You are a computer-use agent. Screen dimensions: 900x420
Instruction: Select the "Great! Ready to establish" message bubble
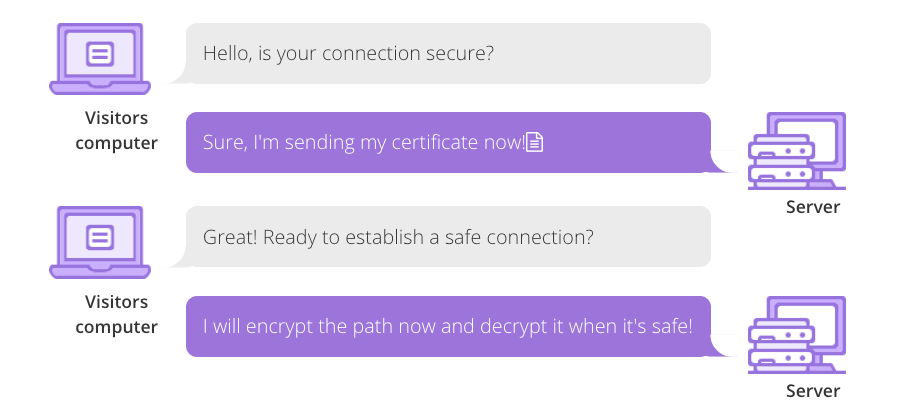[447, 237]
